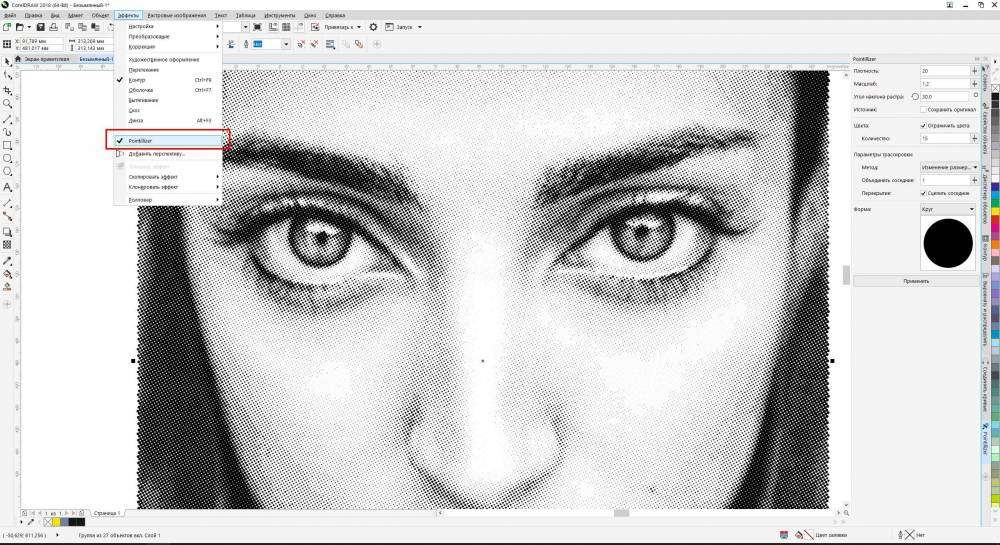This screenshot has height=545, width=1000.
Task: Select the Pick (arrow) tool
Action: [8, 61]
